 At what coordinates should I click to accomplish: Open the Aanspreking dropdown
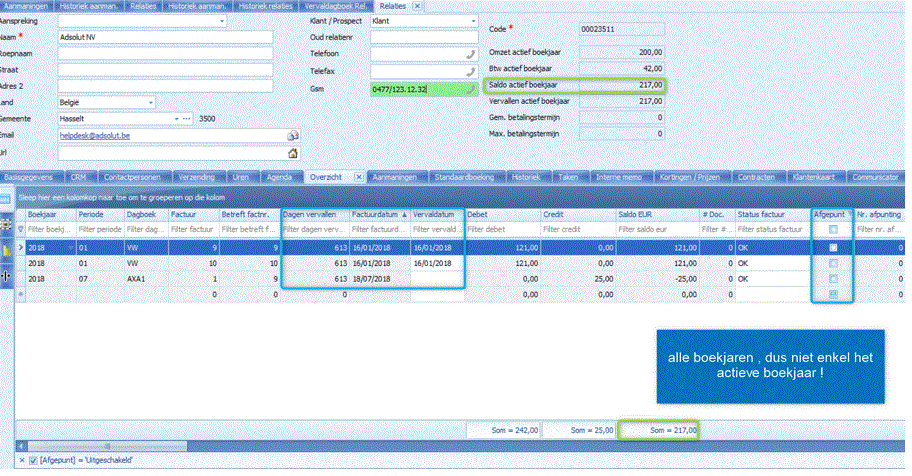tap(220, 20)
